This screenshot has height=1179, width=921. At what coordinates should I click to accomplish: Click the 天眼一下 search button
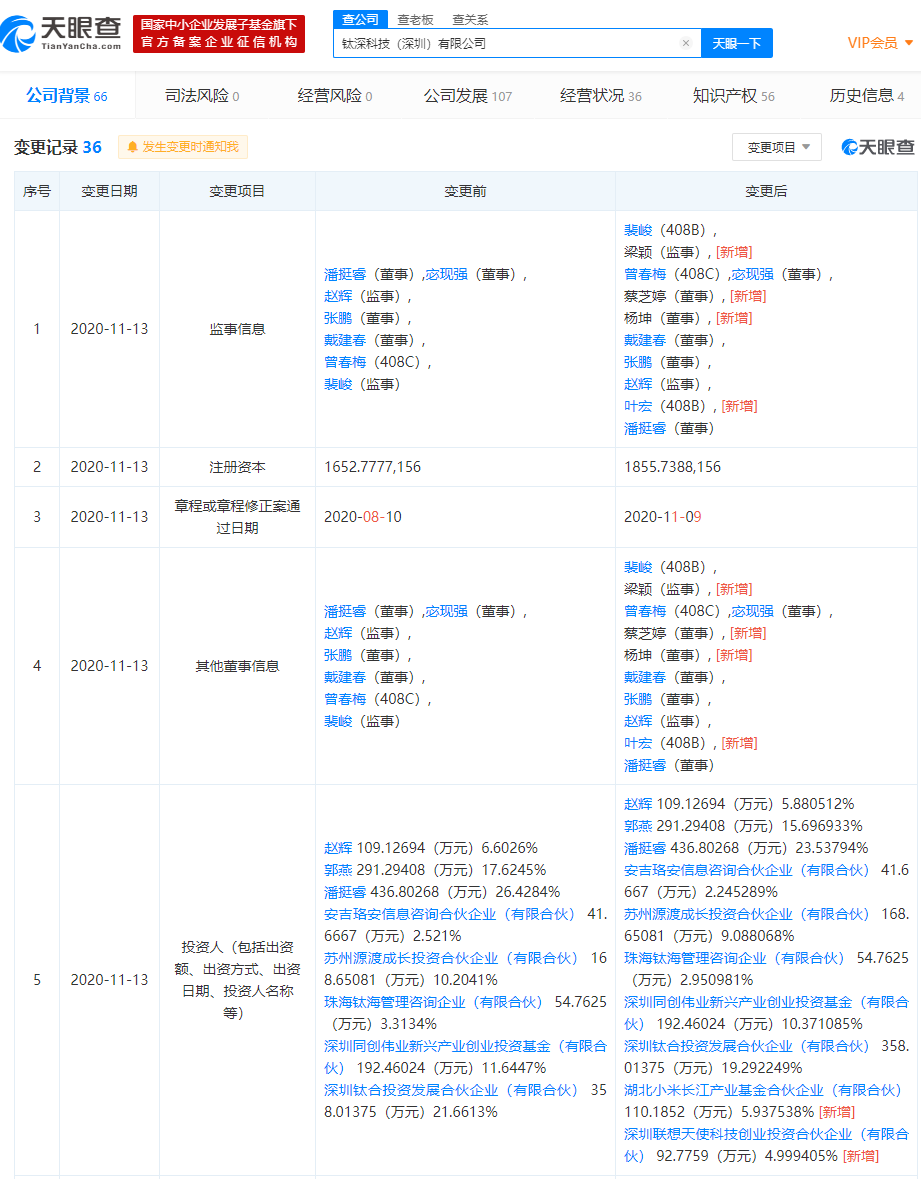point(737,44)
